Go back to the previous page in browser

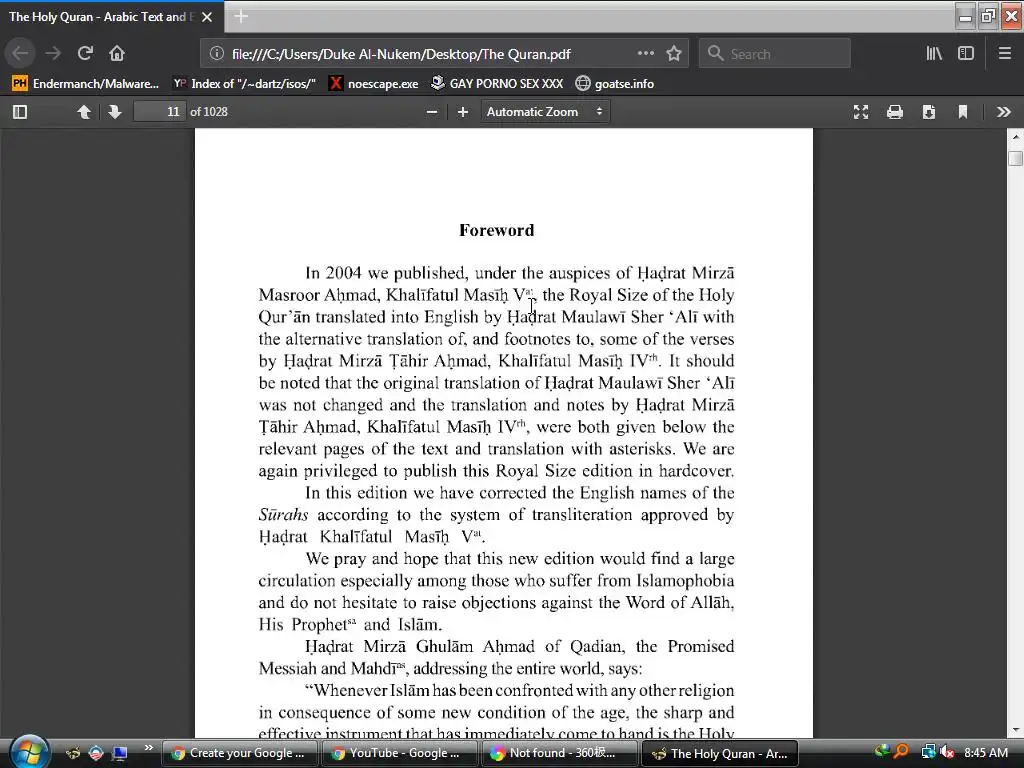click(20, 53)
